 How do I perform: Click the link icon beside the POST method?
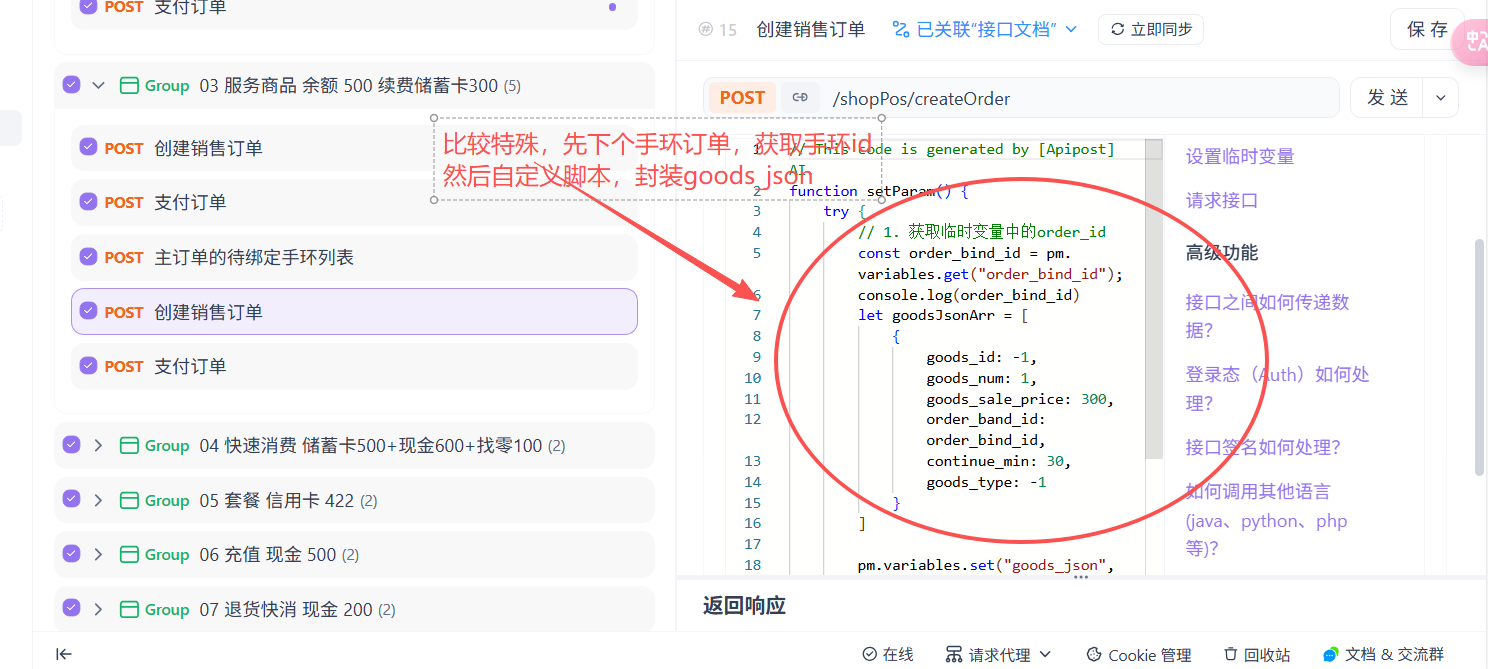(x=799, y=98)
